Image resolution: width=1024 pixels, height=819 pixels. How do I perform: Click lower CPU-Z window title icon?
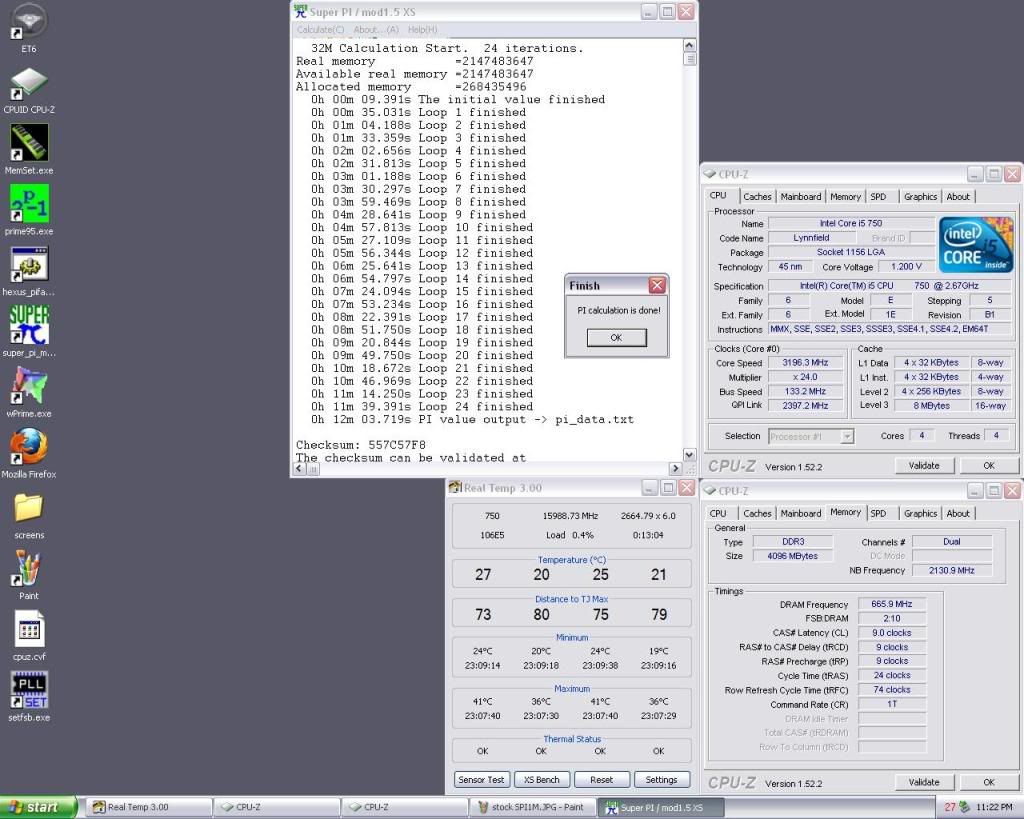(710, 490)
